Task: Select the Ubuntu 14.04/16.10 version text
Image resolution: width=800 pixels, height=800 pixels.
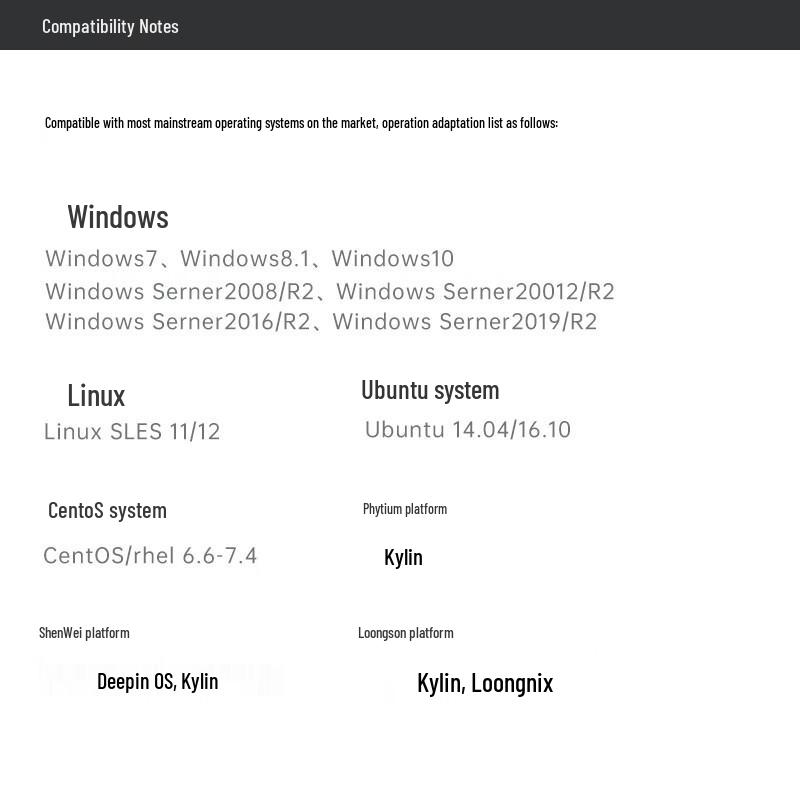Action: click(x=467, y=430)
